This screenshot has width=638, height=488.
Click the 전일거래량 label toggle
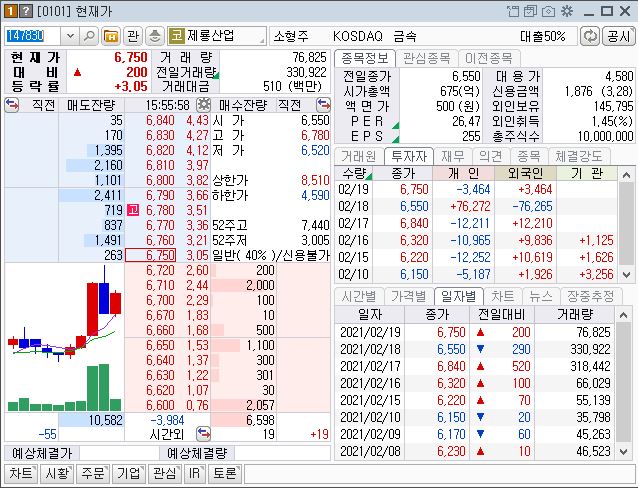point(186,72)
